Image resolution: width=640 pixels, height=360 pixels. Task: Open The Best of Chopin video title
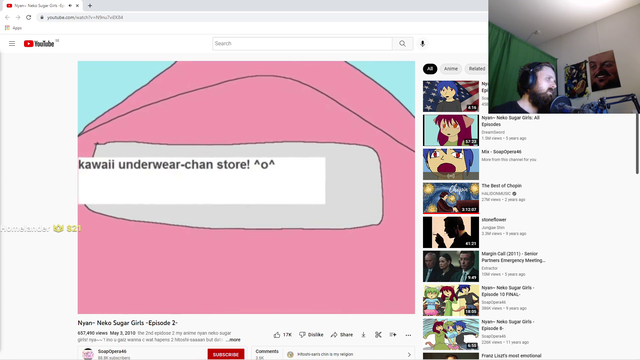pos(501,186)
